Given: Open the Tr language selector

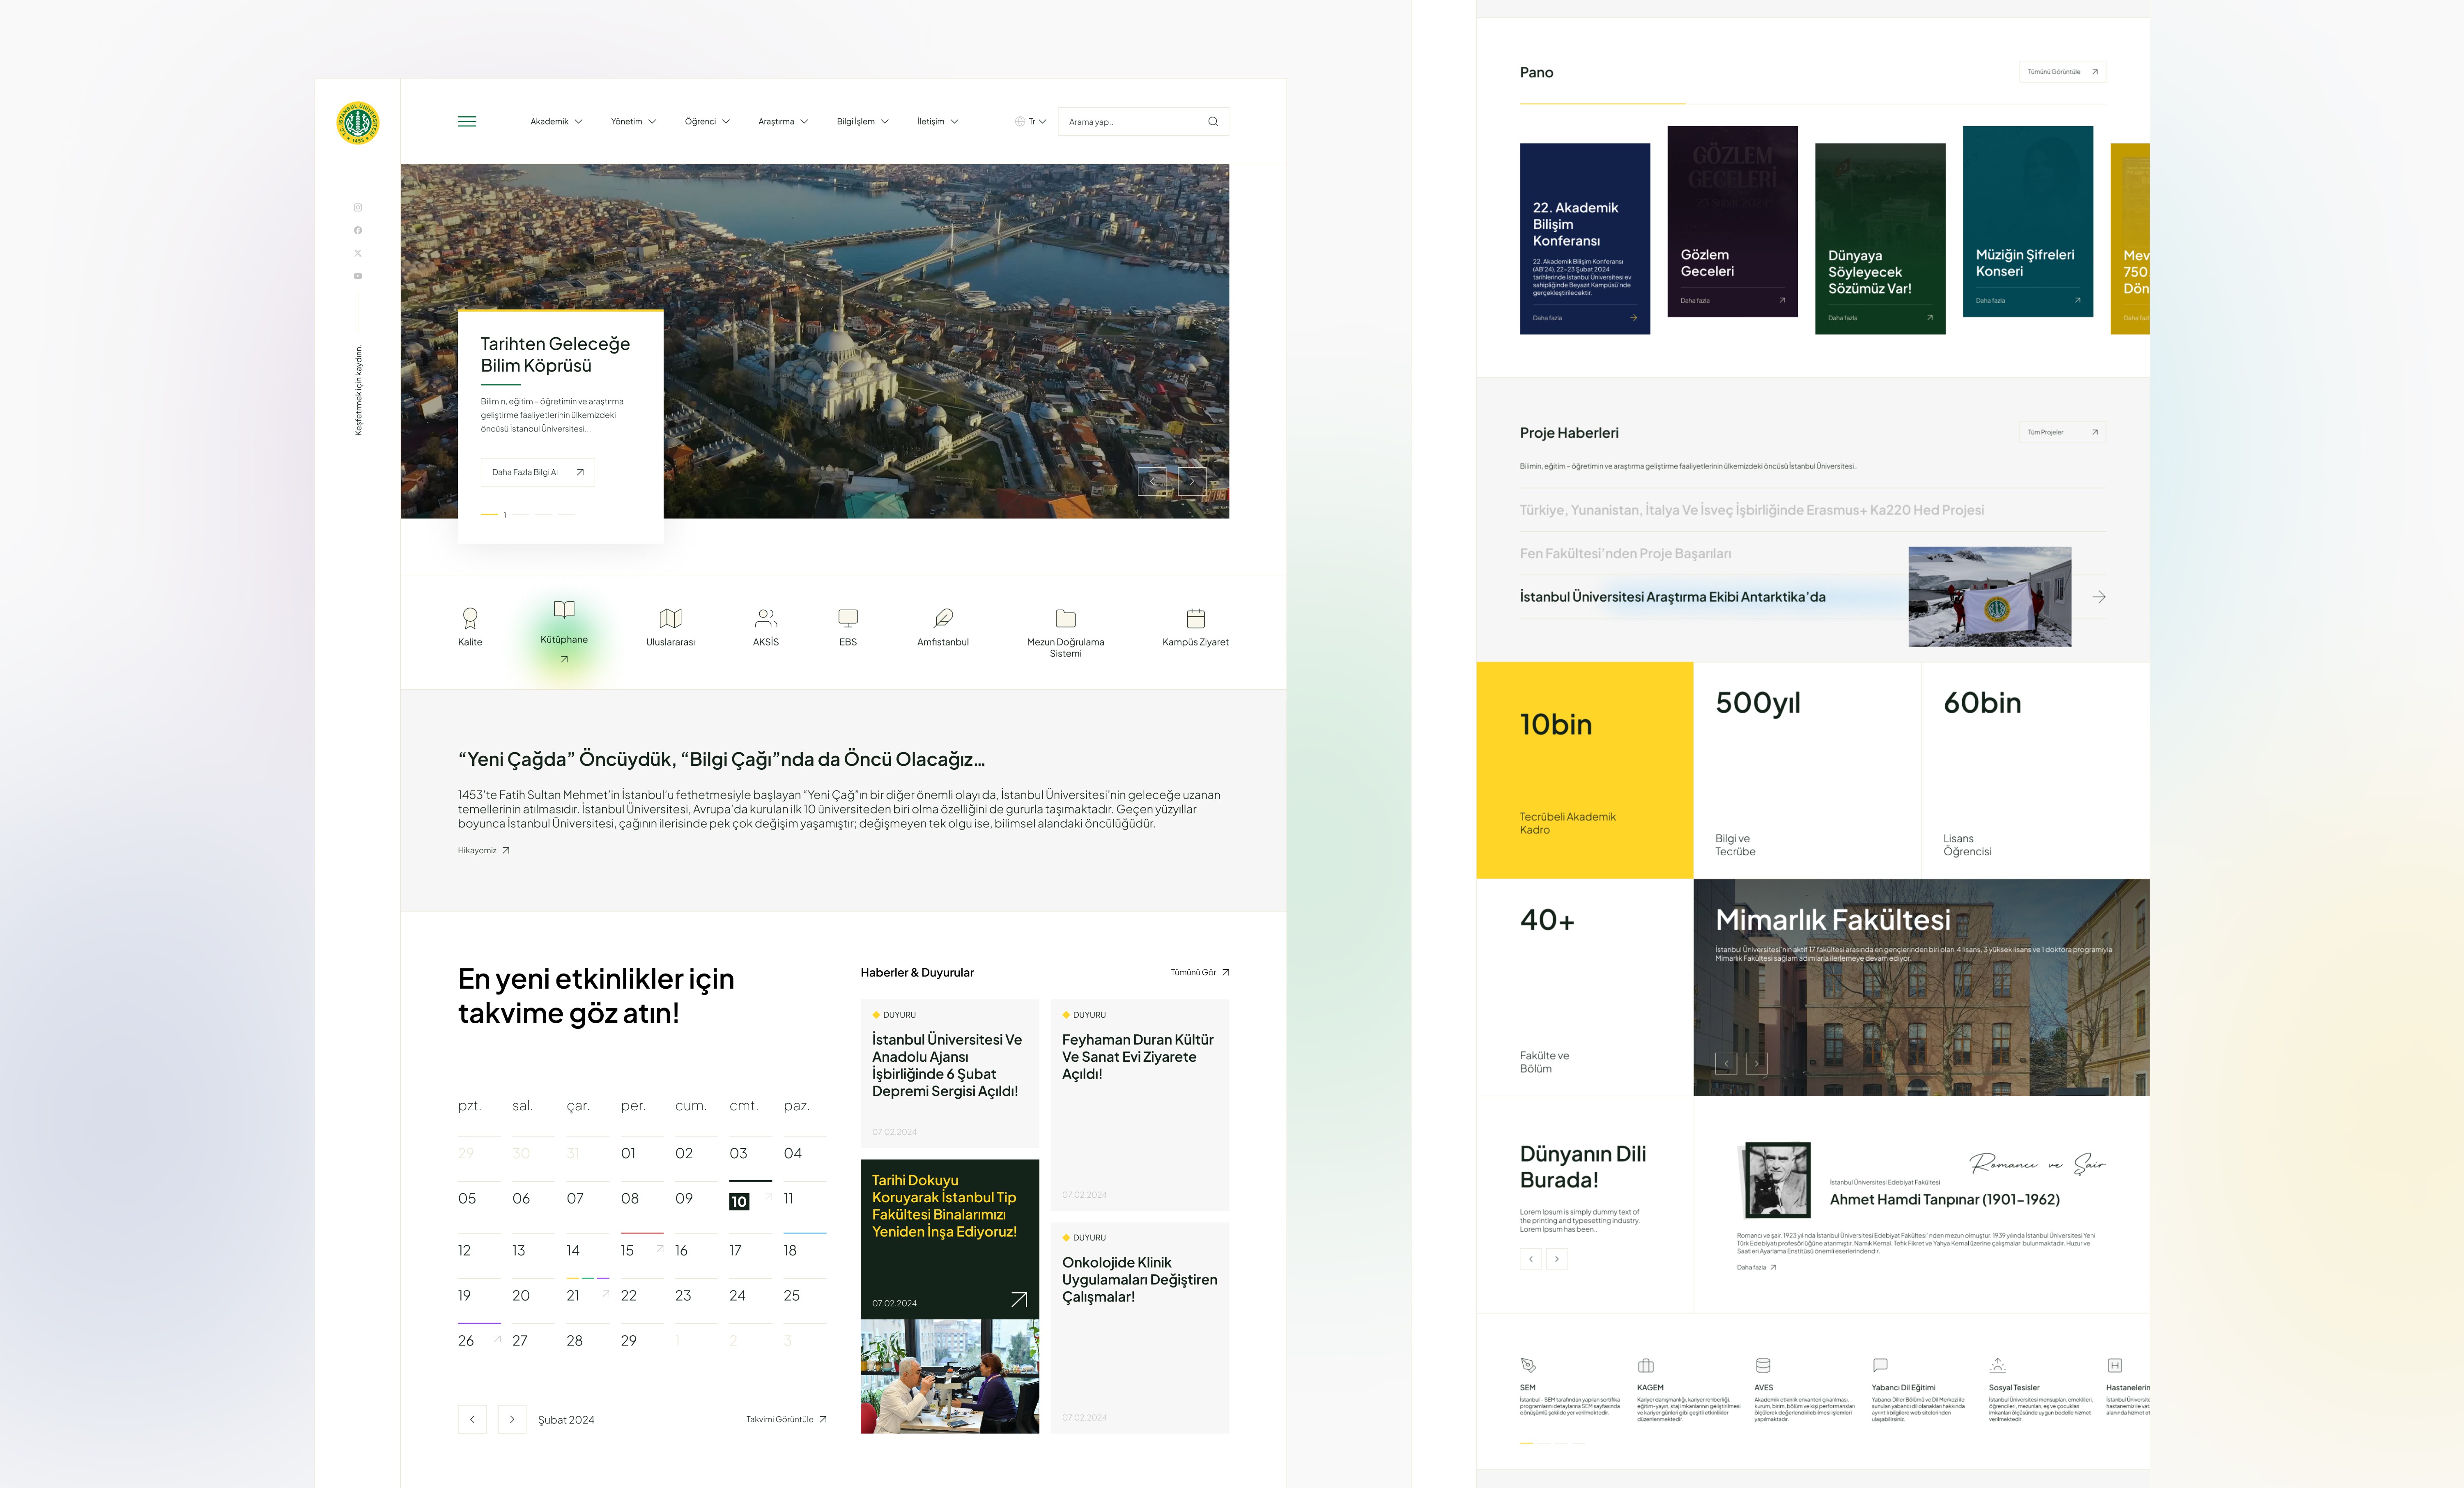Looking at the screenshot, I should pyautogui.click(x=1031, y=122).
